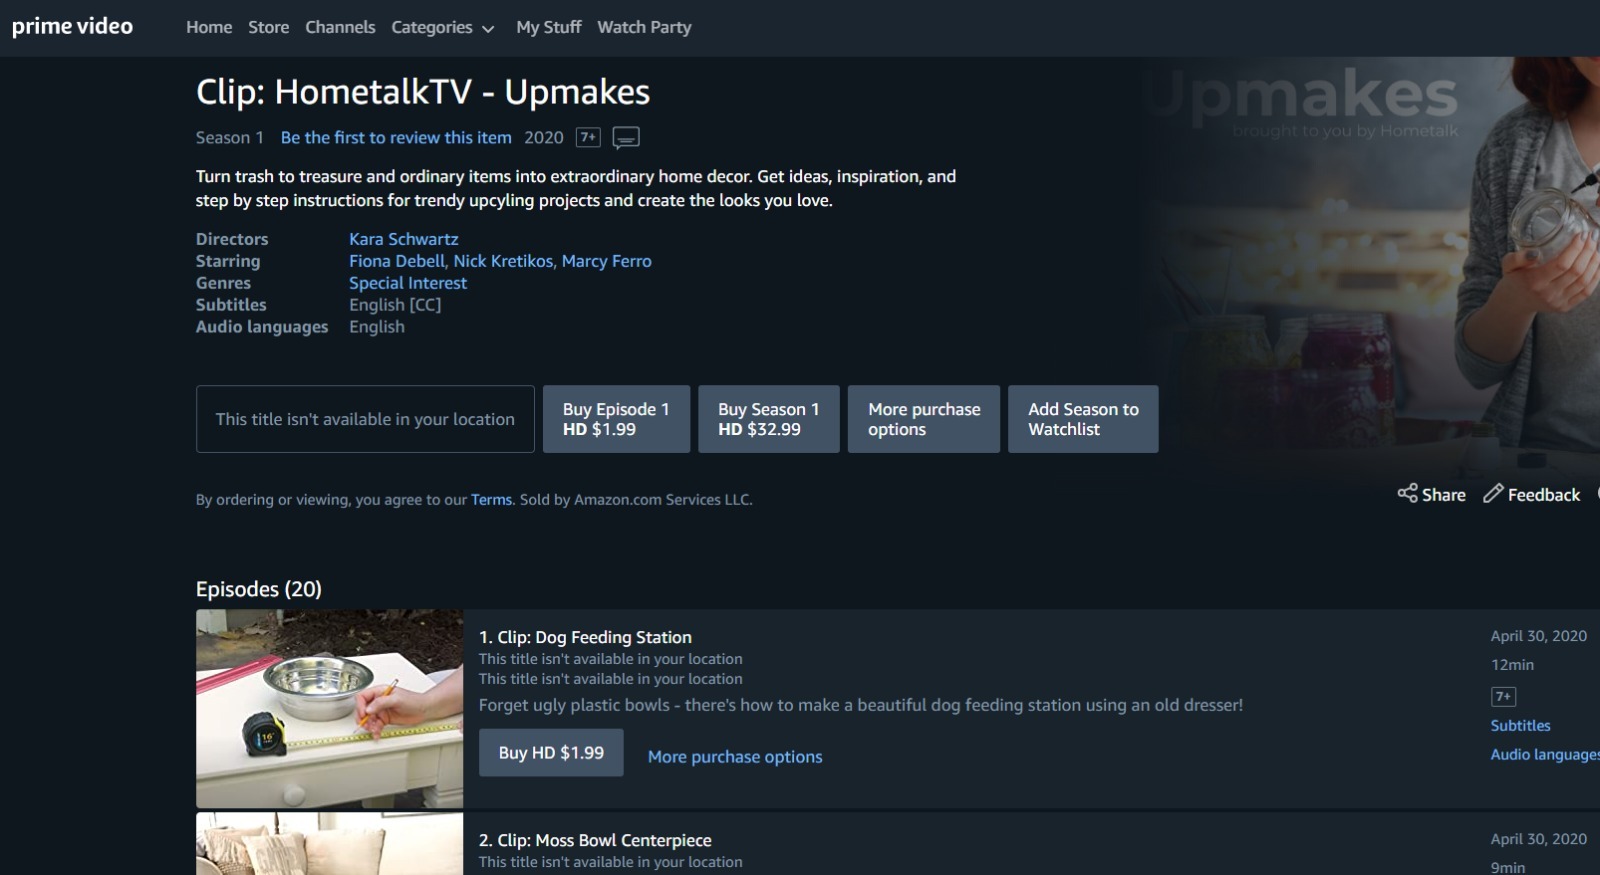The width and height of the screenshot is (1600, 875).
Task: Expand the Categories dropdown menu
Action: click(443, 27)
